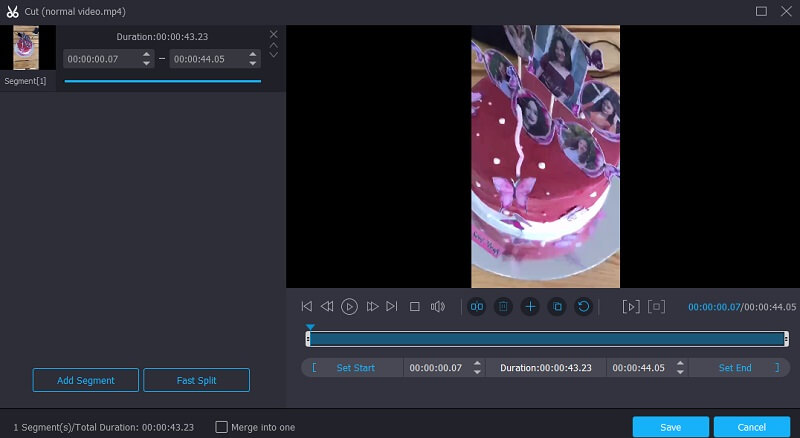Reset the cut with circular arrow icon

584,306
